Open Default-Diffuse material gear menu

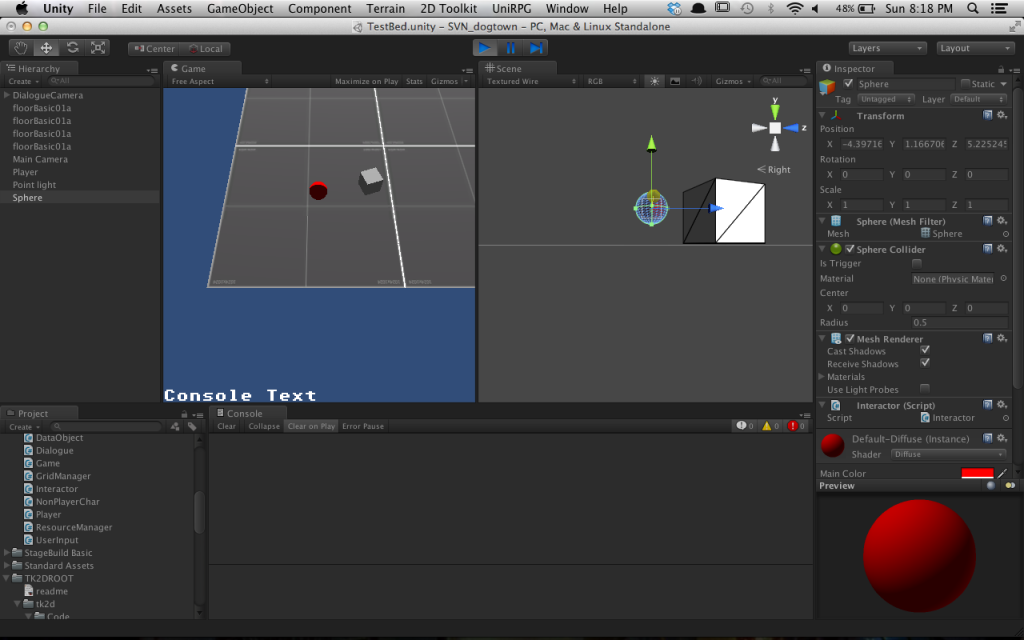(x=1002, y=438)
